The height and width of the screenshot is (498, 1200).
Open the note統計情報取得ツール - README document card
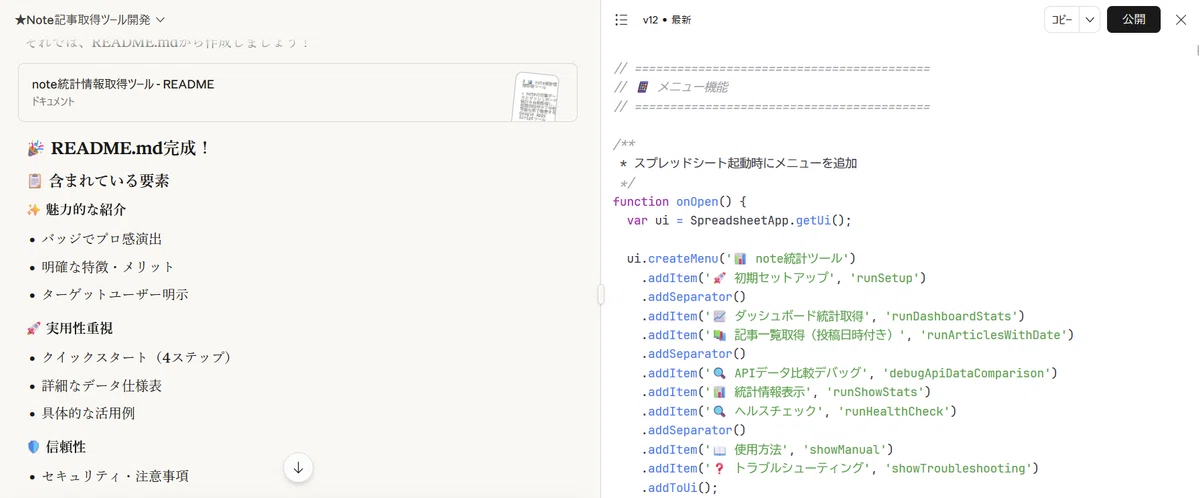click(x=297, y=92)
